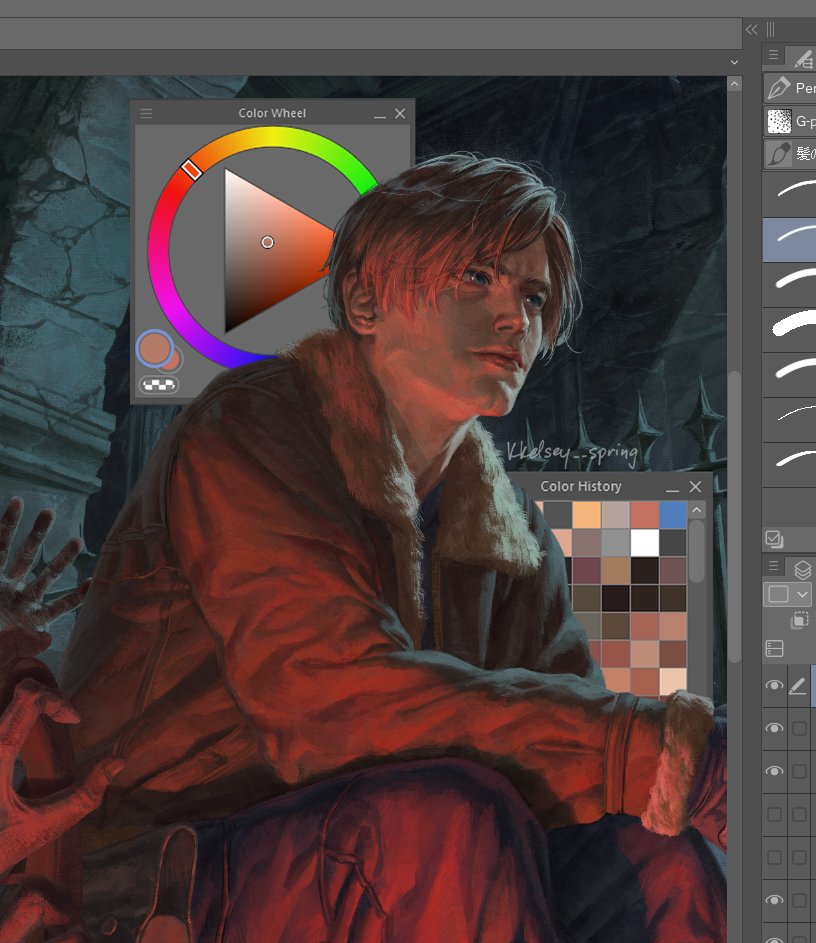Screen dimensions: 816x943
Task: Select the sub drawing color circle
Action: [173, 361]
